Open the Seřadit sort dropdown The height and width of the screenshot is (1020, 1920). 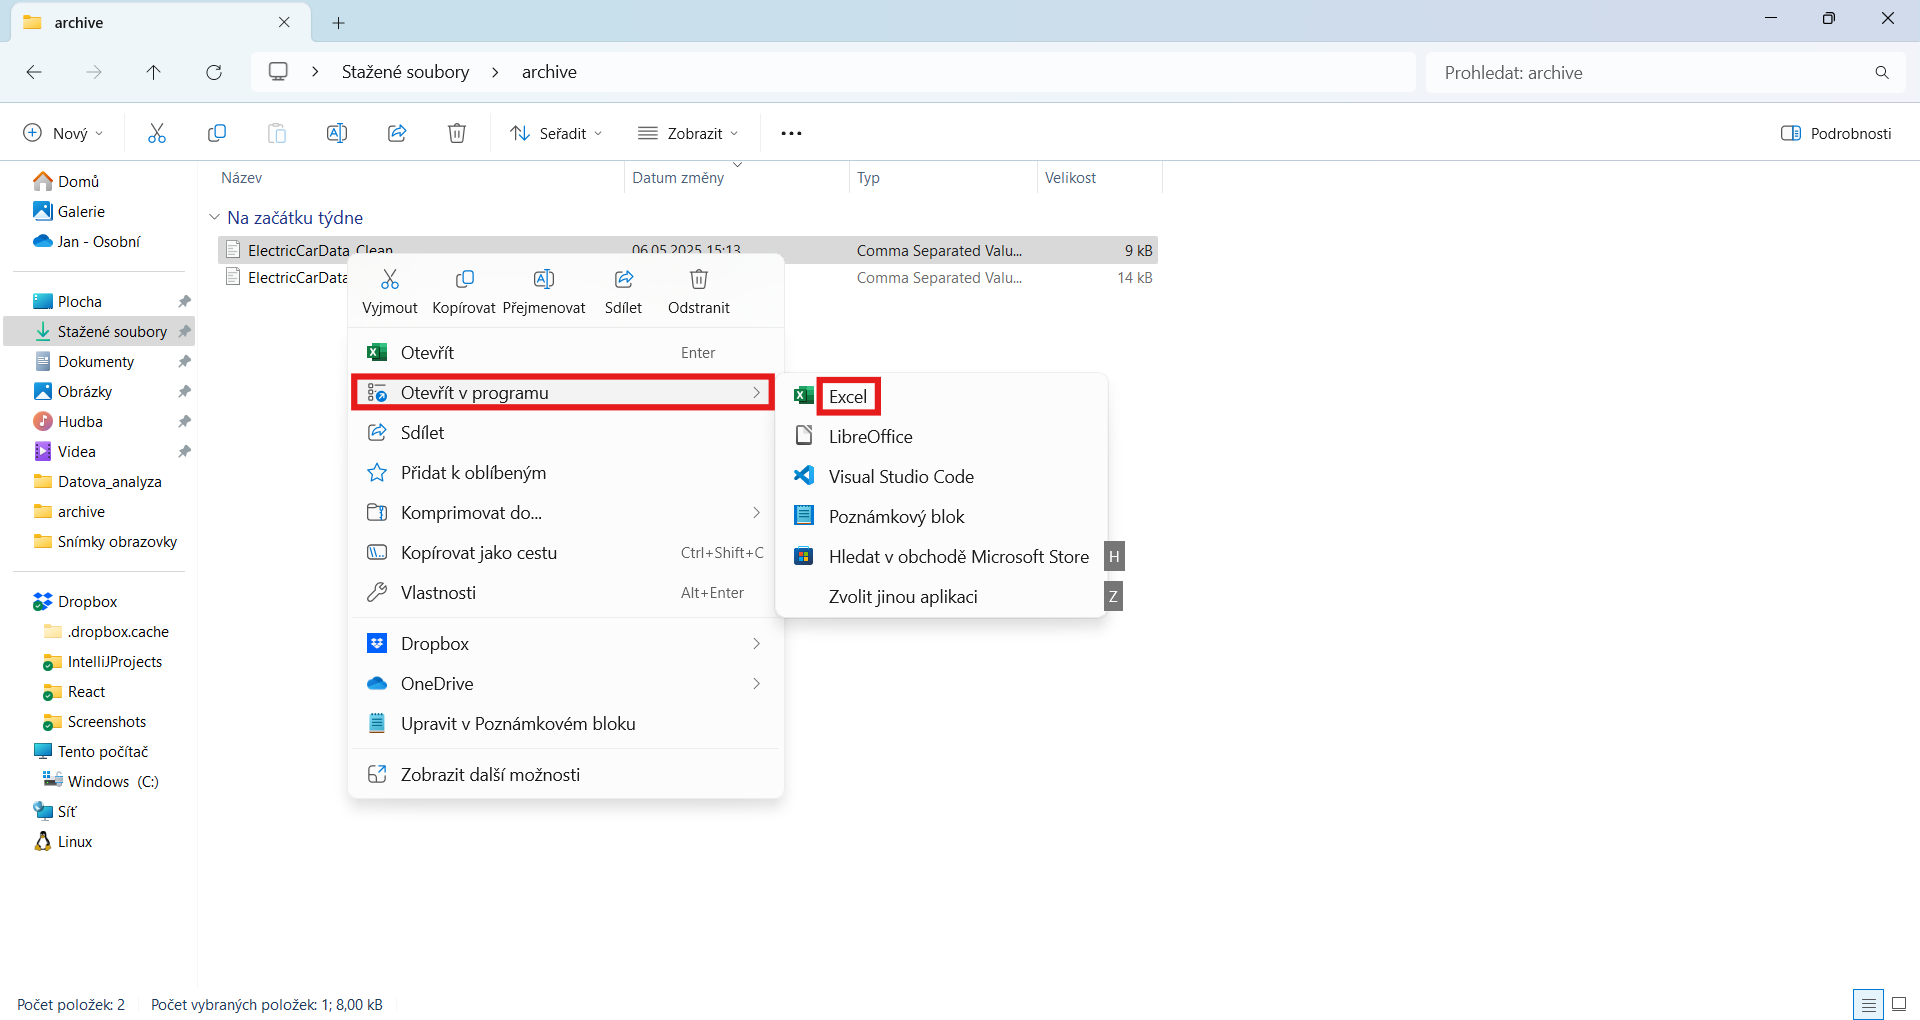[x=556, y=133]
